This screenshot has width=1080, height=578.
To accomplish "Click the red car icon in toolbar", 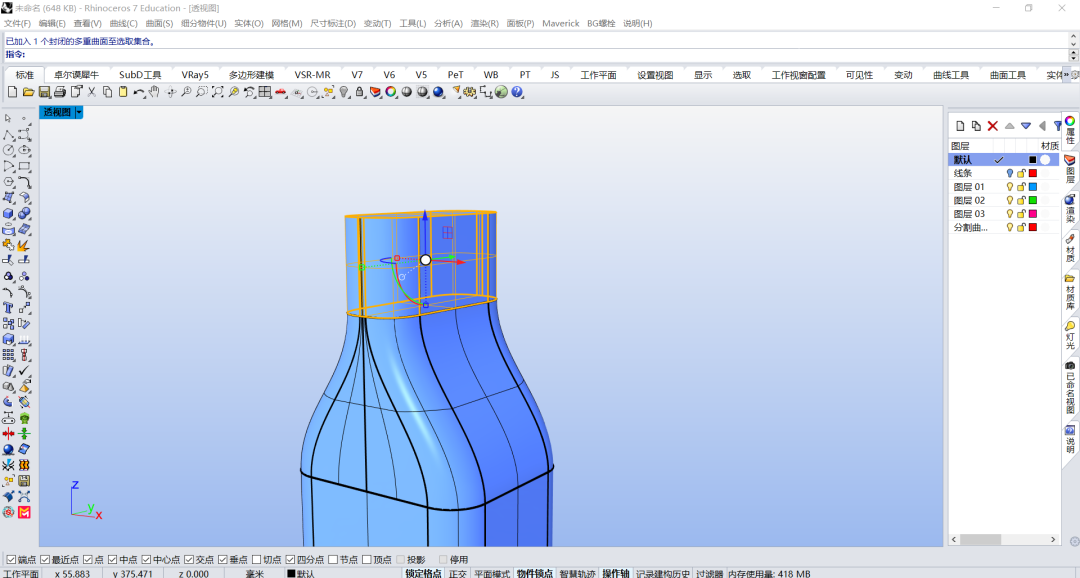I will coord(281,92).
